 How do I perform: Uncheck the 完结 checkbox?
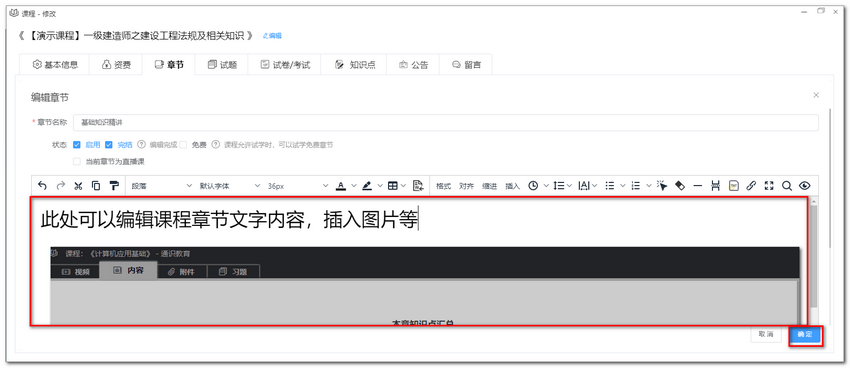(x=108, y=145)
